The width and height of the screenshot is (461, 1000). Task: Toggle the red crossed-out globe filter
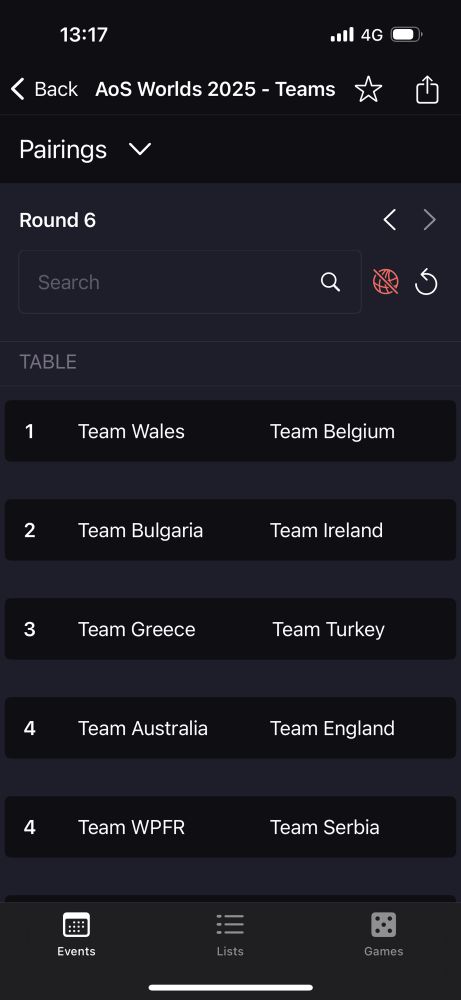(x=386, y=281)
